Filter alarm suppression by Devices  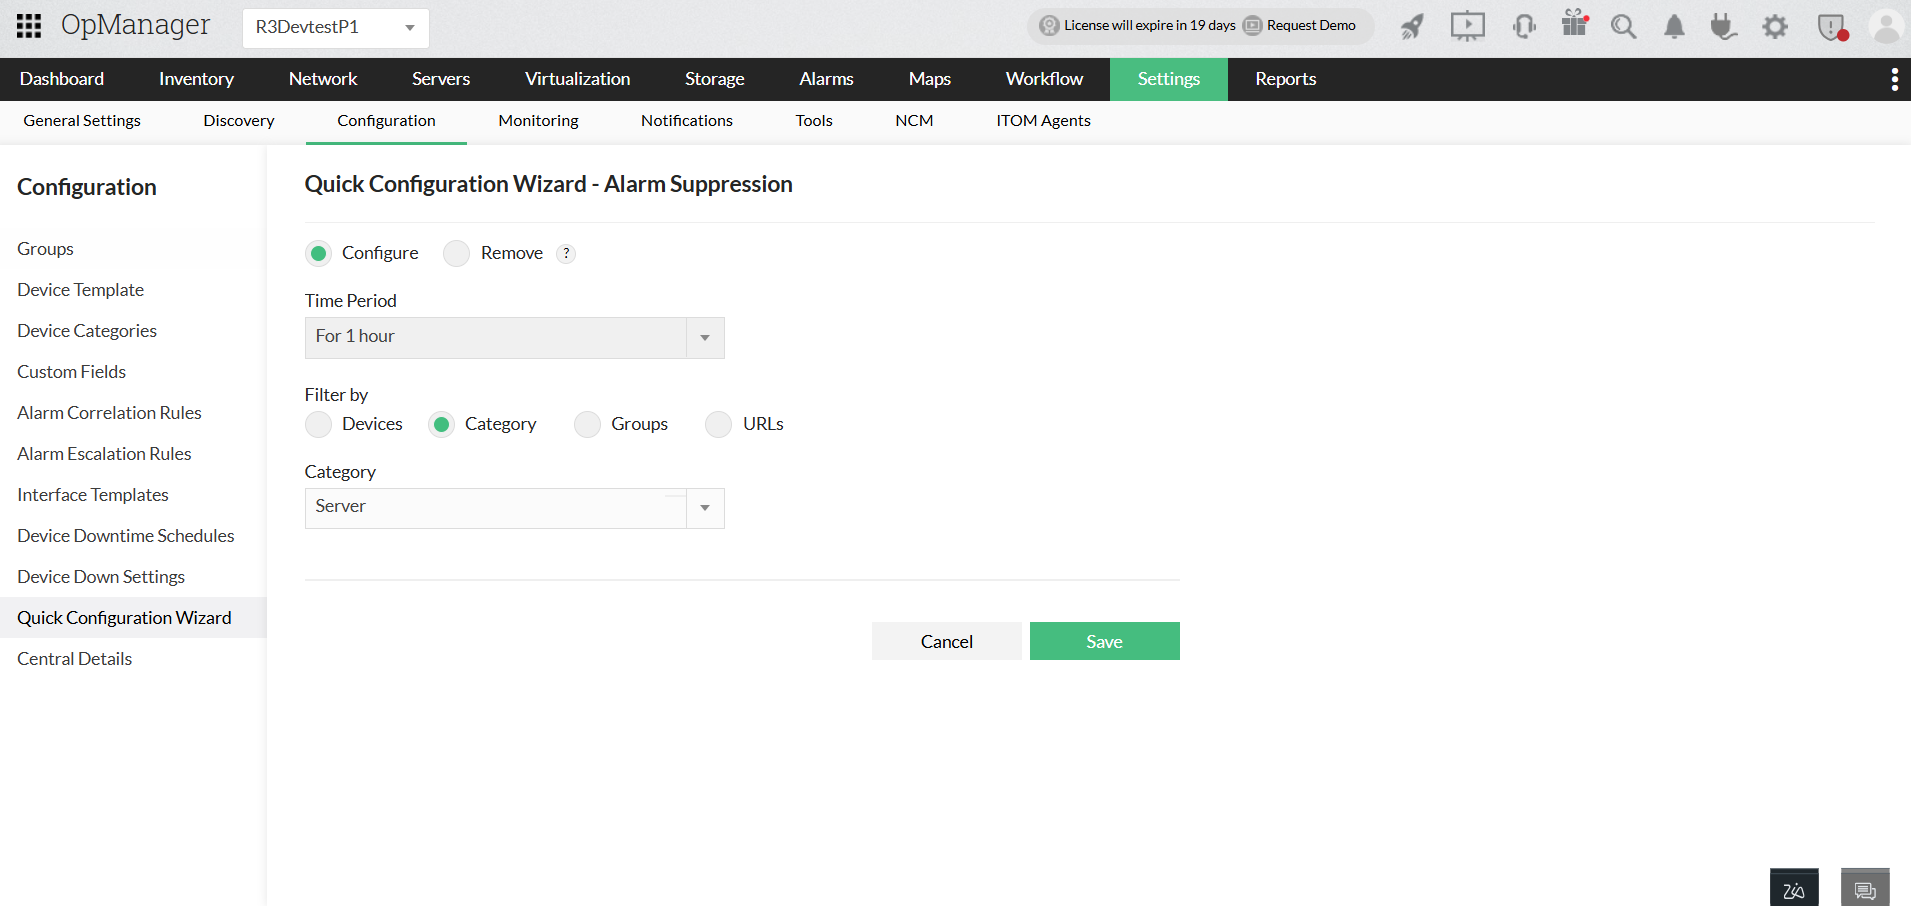318,424
